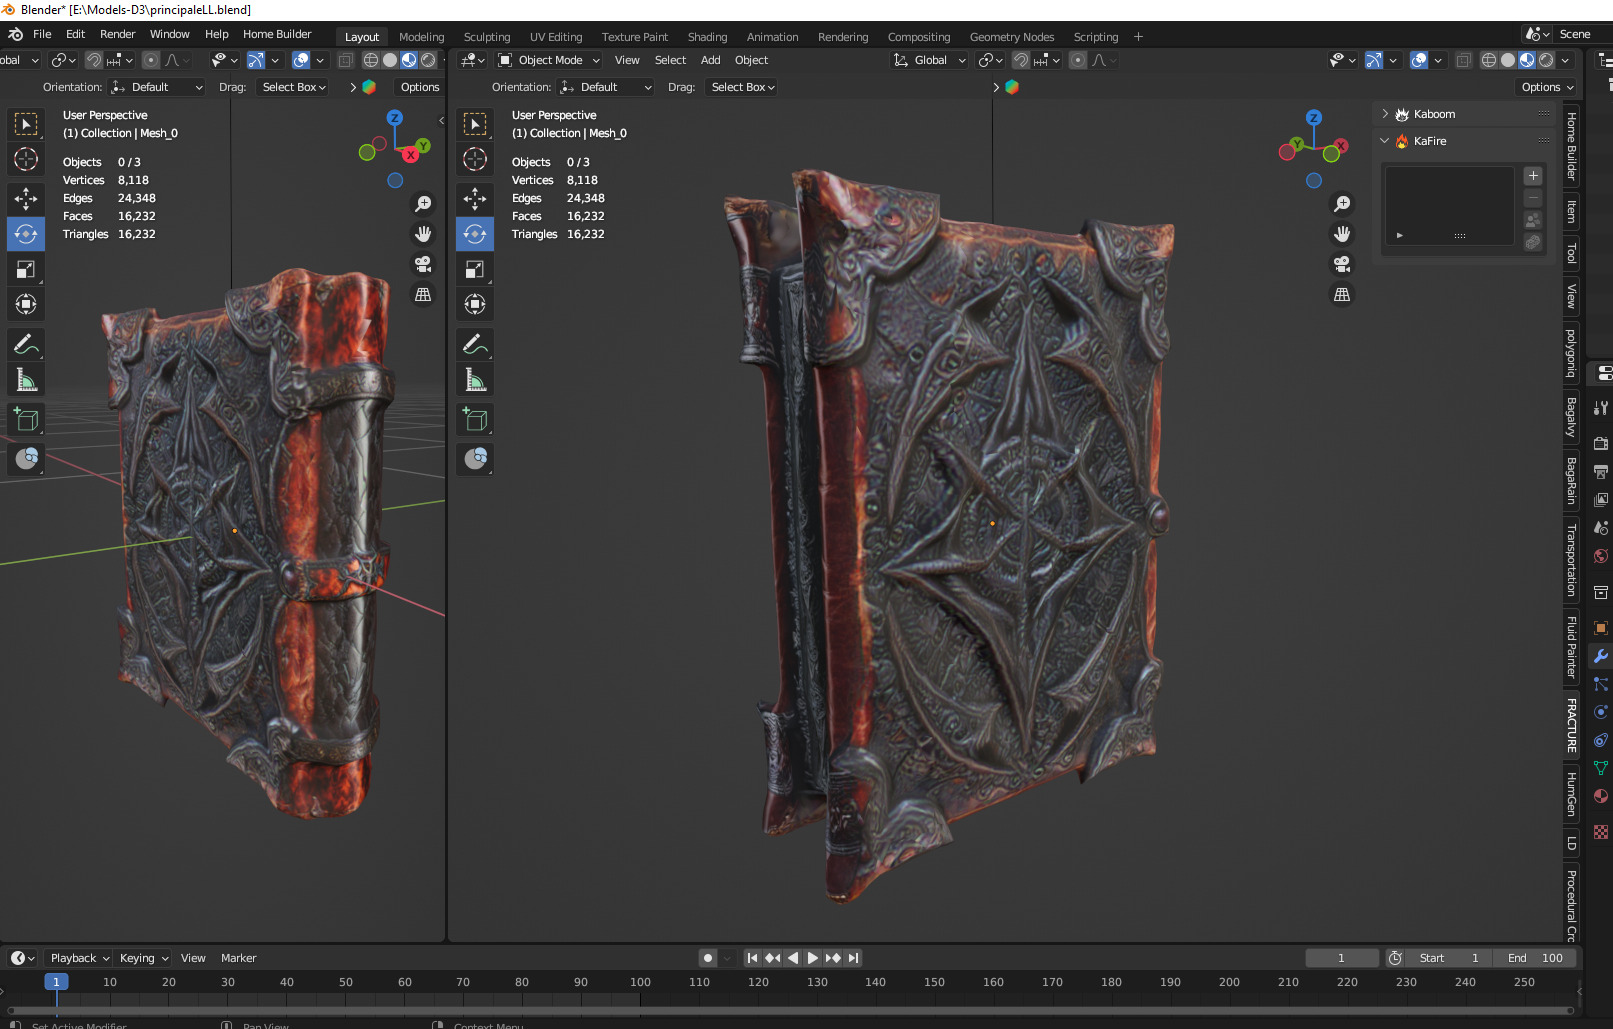
Task: Click Marker in the timeline header
Action: [x=238, y=958]
